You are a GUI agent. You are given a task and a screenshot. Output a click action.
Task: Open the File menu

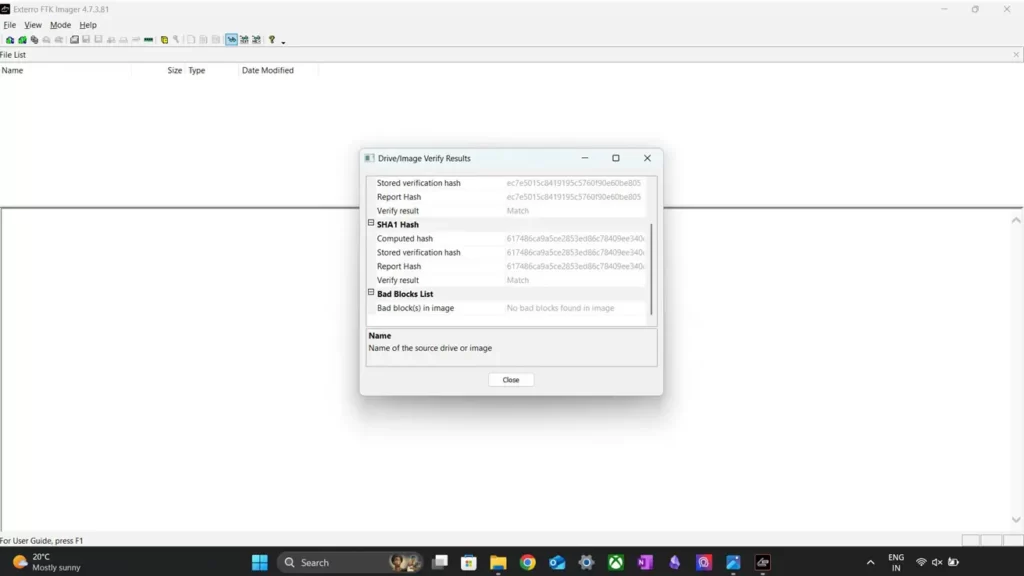[x=10, y=25]
